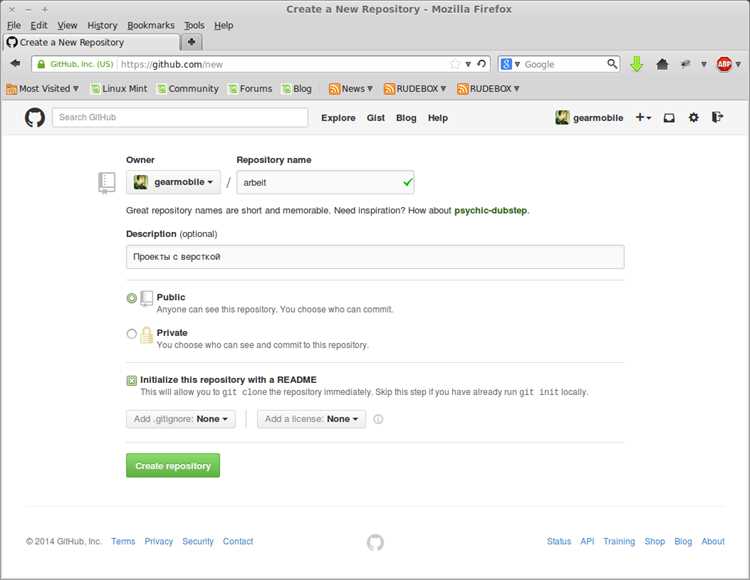Screen dimensions: 750x580
Task: Click the footer Contact link
Action: pyautogui.click(x=238, y=541)
